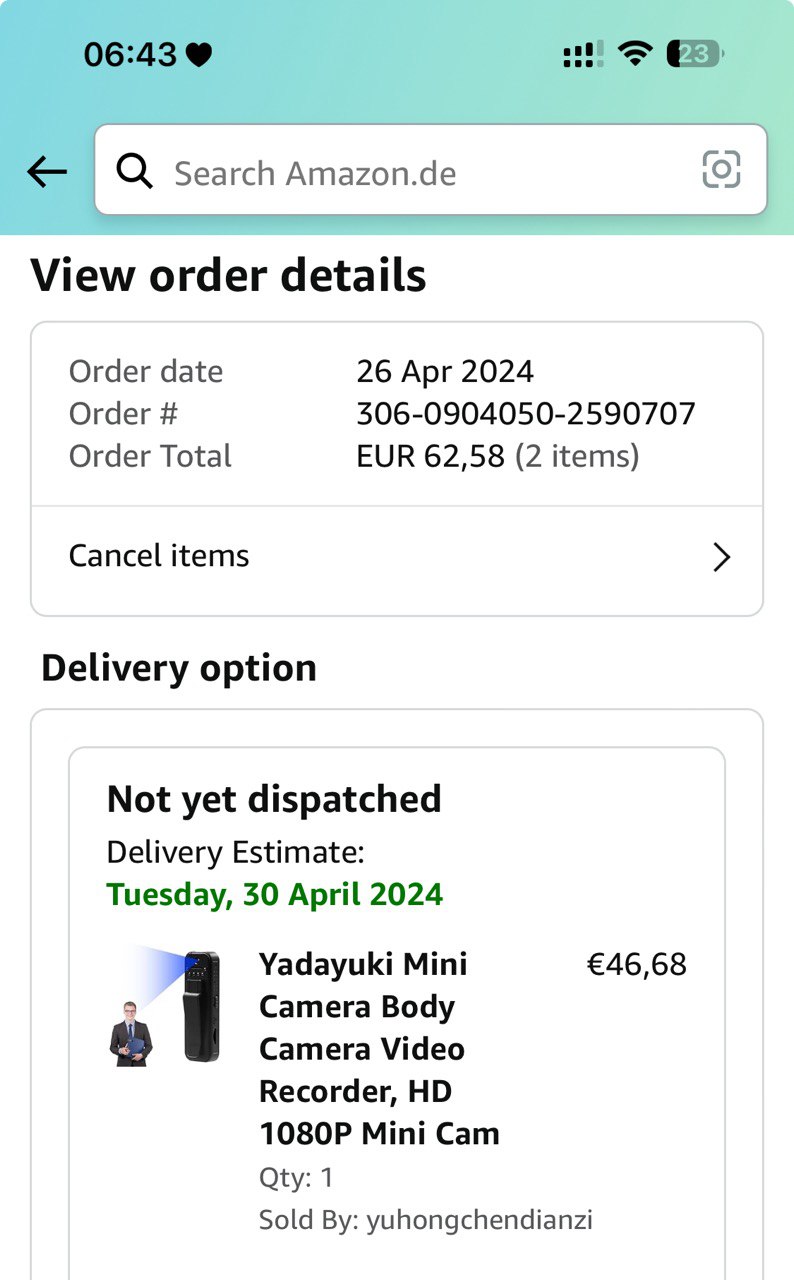This screenshot has height=1280, width=794.
Task: Tap the 06:43 clock in status bar
Action: tap(130, 54)
